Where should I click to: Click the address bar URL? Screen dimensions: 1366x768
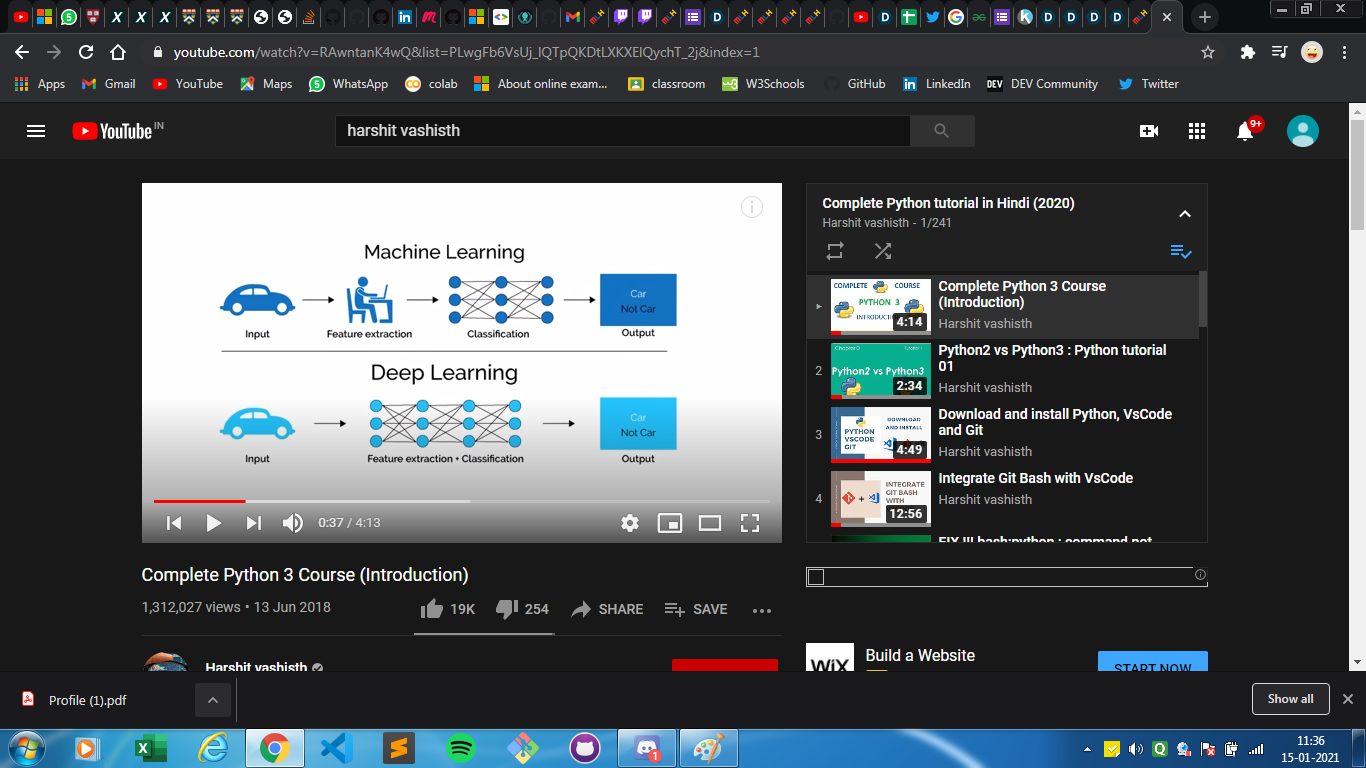[x=466, y=52]
